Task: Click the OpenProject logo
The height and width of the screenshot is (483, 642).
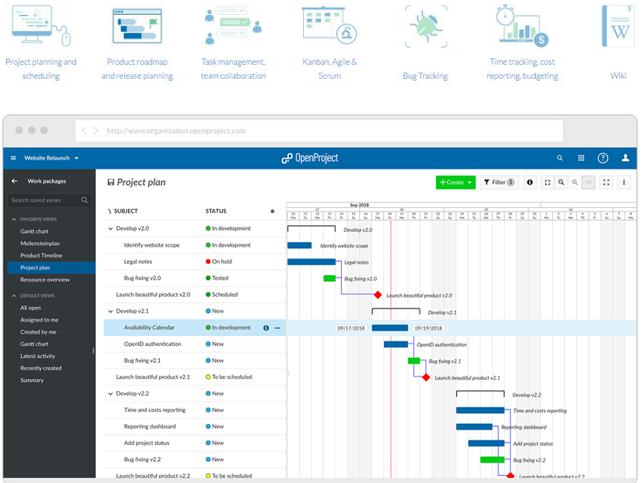Action: click(310, 158)
